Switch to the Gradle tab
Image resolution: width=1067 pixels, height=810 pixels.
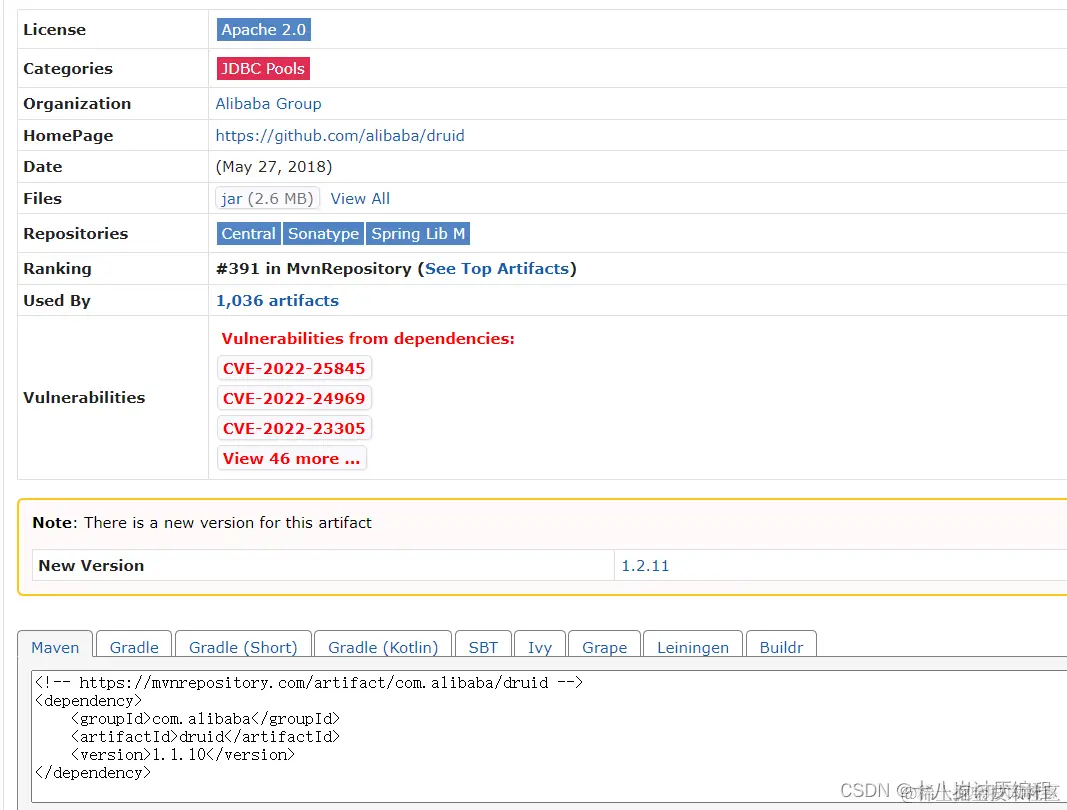pos(133,647)
